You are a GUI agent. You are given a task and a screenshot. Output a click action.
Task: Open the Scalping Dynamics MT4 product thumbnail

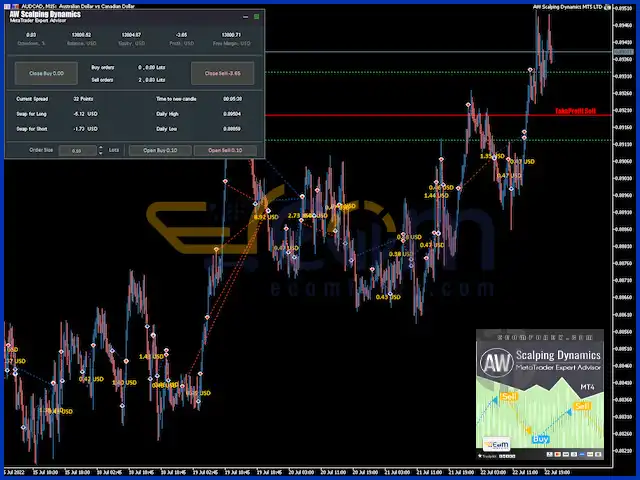pyautogui.click(x=540, y=394)
